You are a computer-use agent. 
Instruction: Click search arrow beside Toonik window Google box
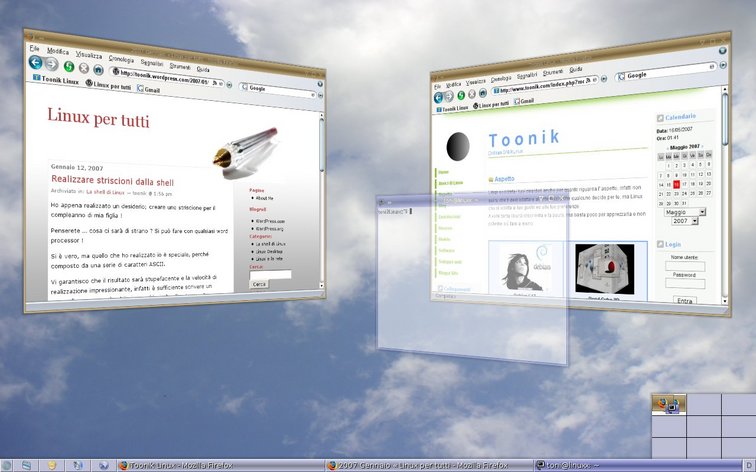click(x=723, y=65)
